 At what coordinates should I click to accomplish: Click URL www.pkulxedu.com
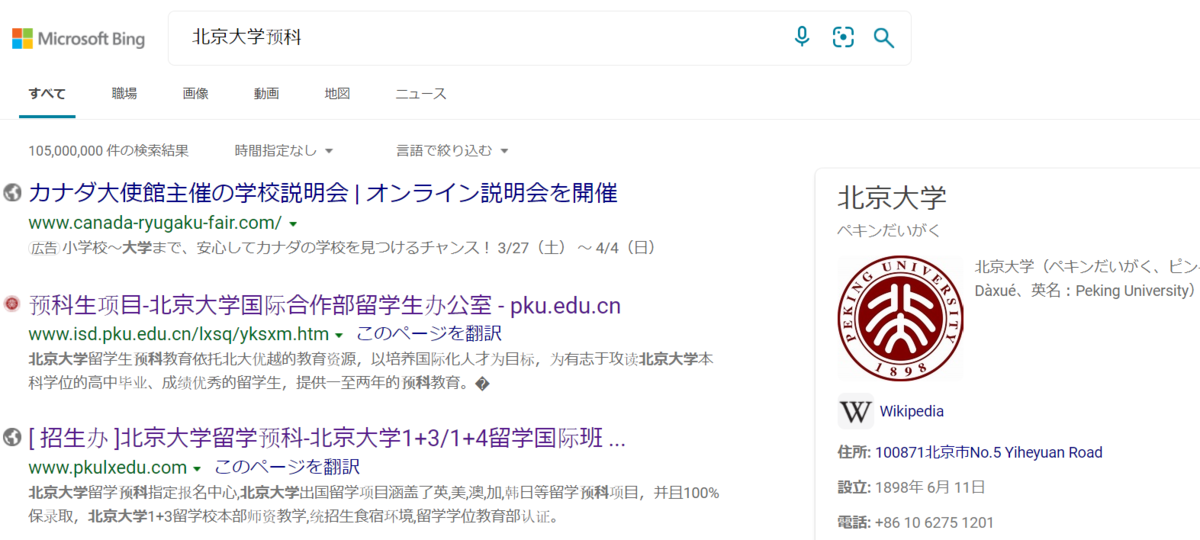point(108,467)
